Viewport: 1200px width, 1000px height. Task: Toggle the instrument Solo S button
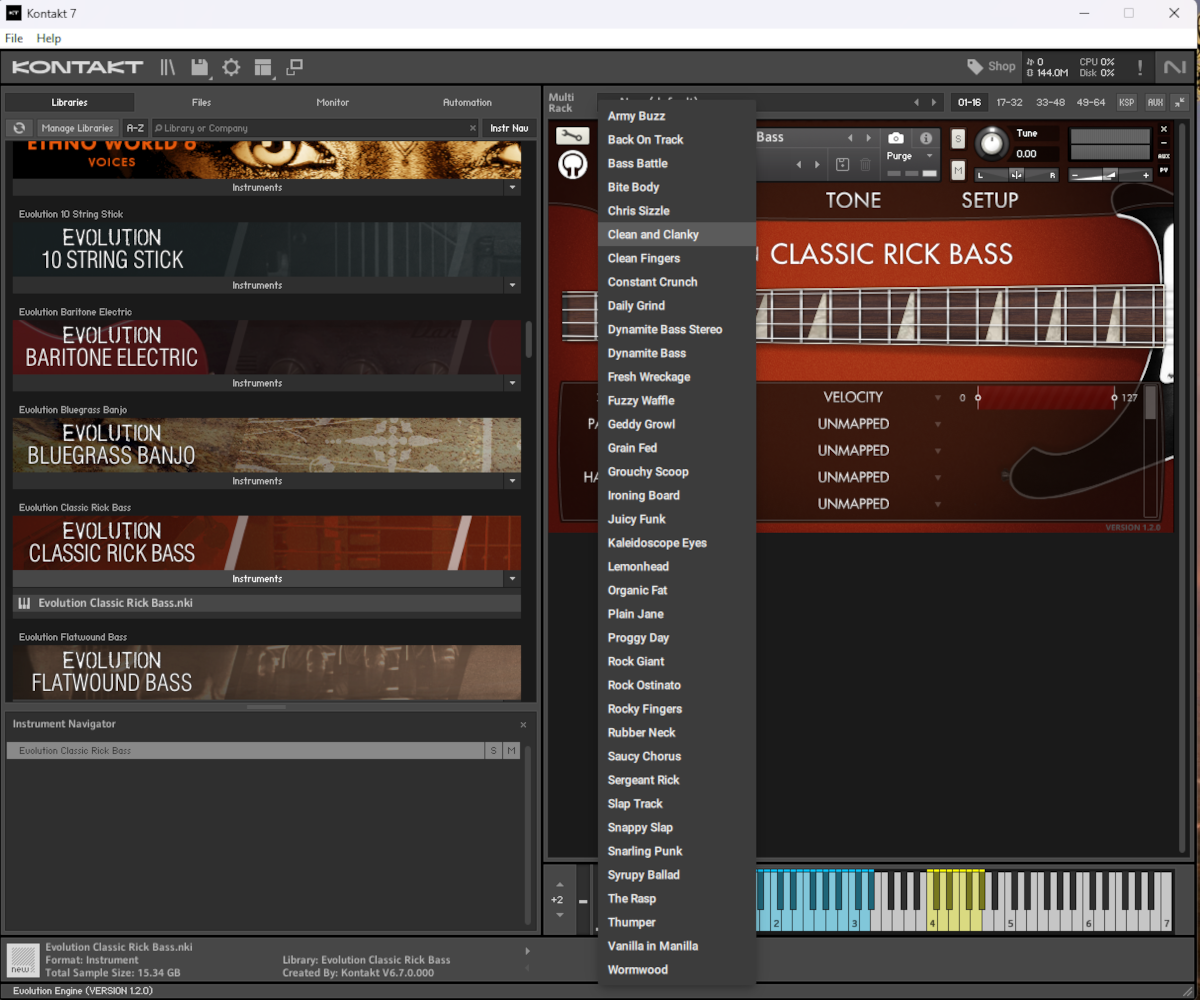coord(958,138)
